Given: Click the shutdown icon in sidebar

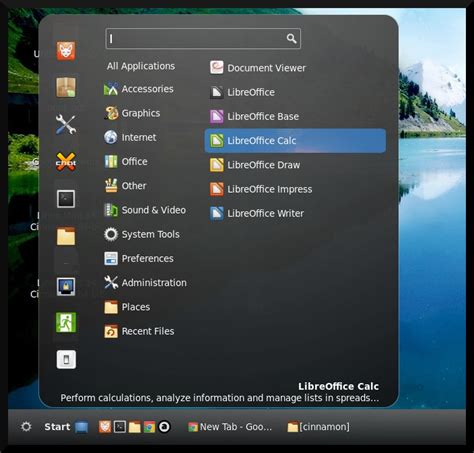Looking at the screenshot, I should [x=66, y=359].
